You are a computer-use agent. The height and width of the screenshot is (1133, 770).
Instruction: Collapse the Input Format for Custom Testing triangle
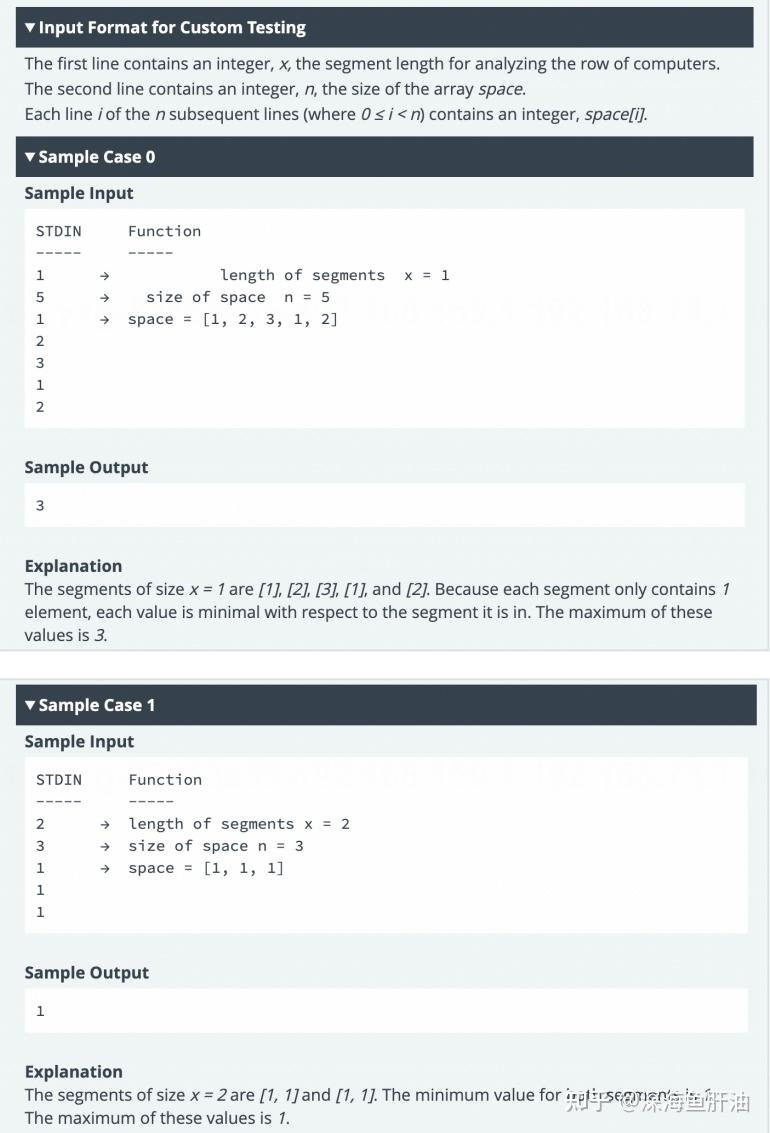tap(30, 27)
